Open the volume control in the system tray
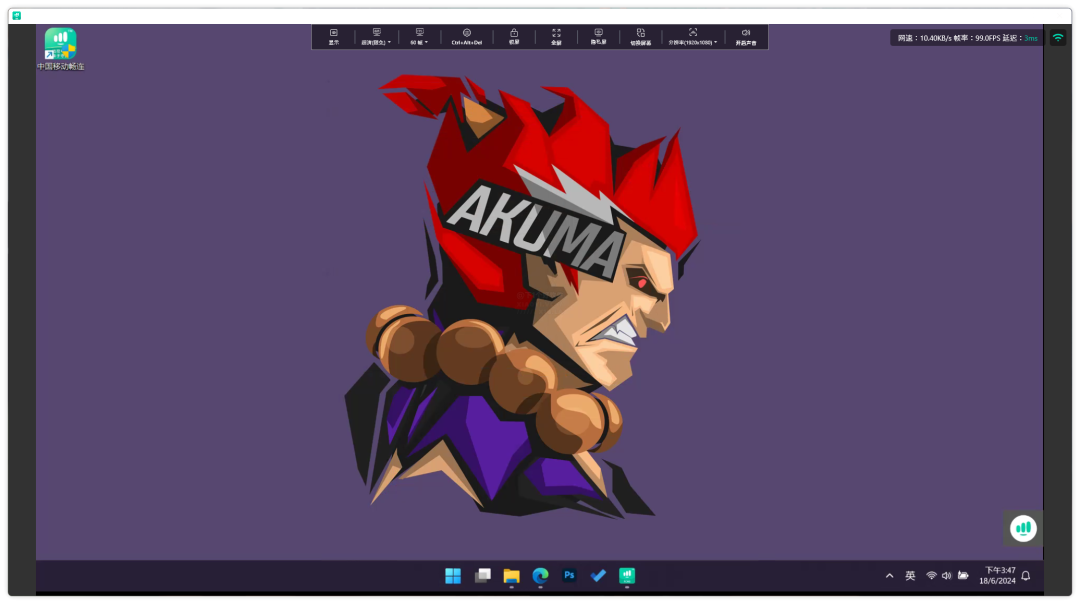 click(x=946, y=576)
